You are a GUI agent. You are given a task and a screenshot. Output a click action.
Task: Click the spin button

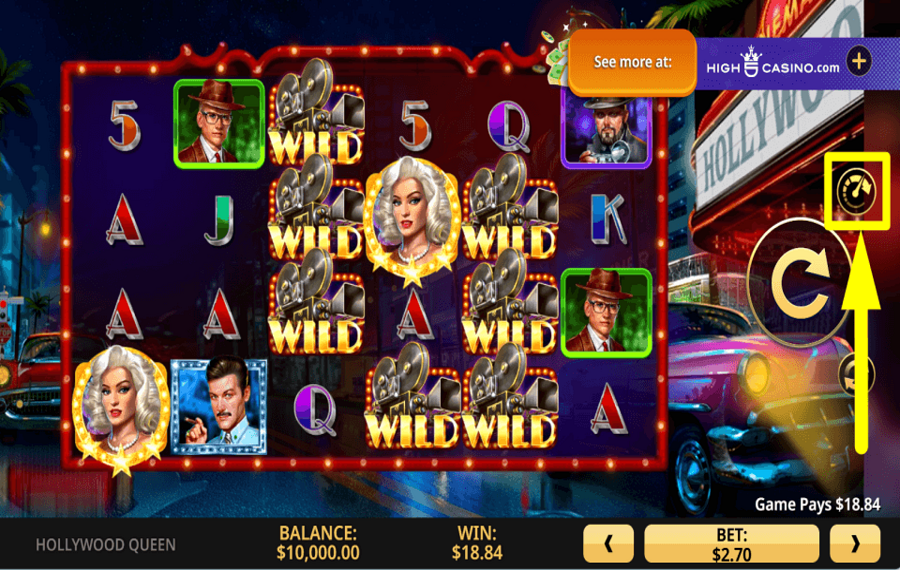pos(800,282)
